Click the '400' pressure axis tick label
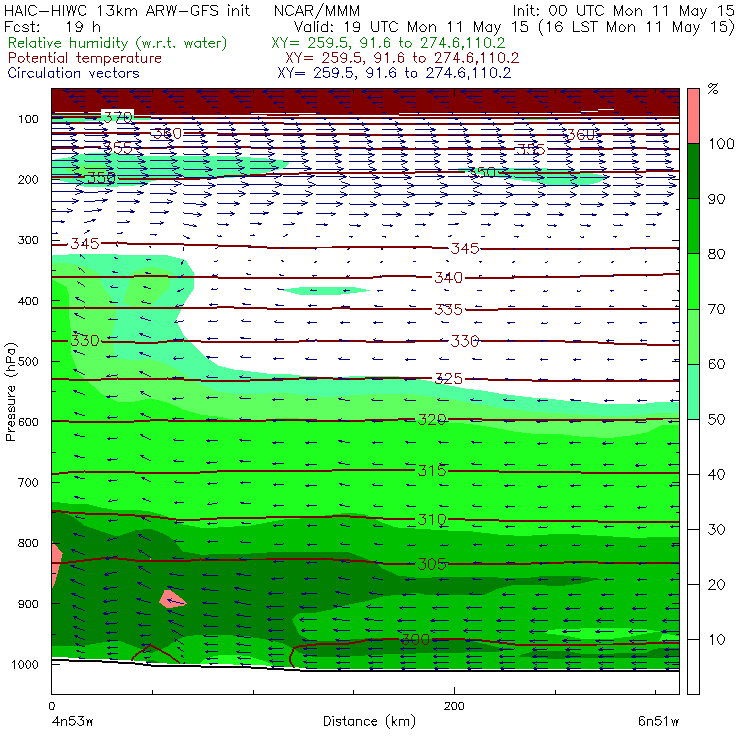The image size is (740, 740). tap(28, 301)
